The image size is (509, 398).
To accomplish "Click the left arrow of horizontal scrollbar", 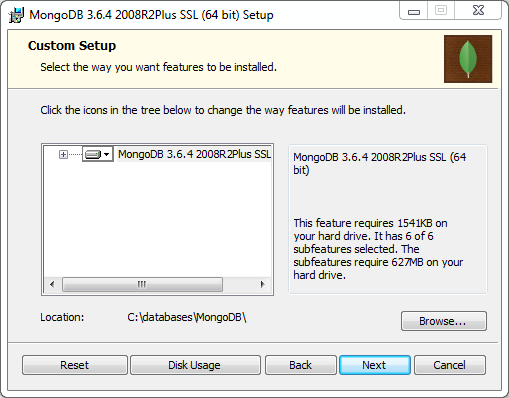I will [52, 284].
